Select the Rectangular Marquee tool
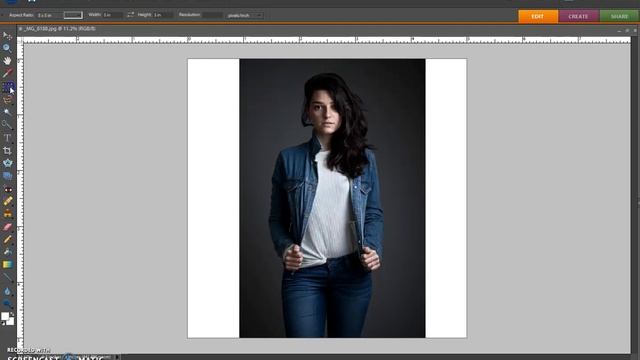640x360 pixels. coord(7,86)
